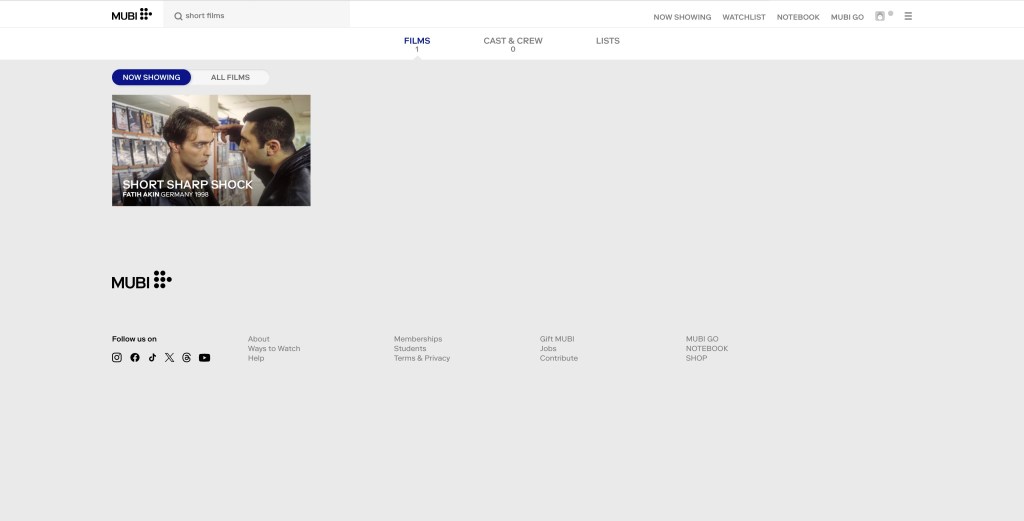Open MUBI's Facebook page

click(x=135, y=357)
